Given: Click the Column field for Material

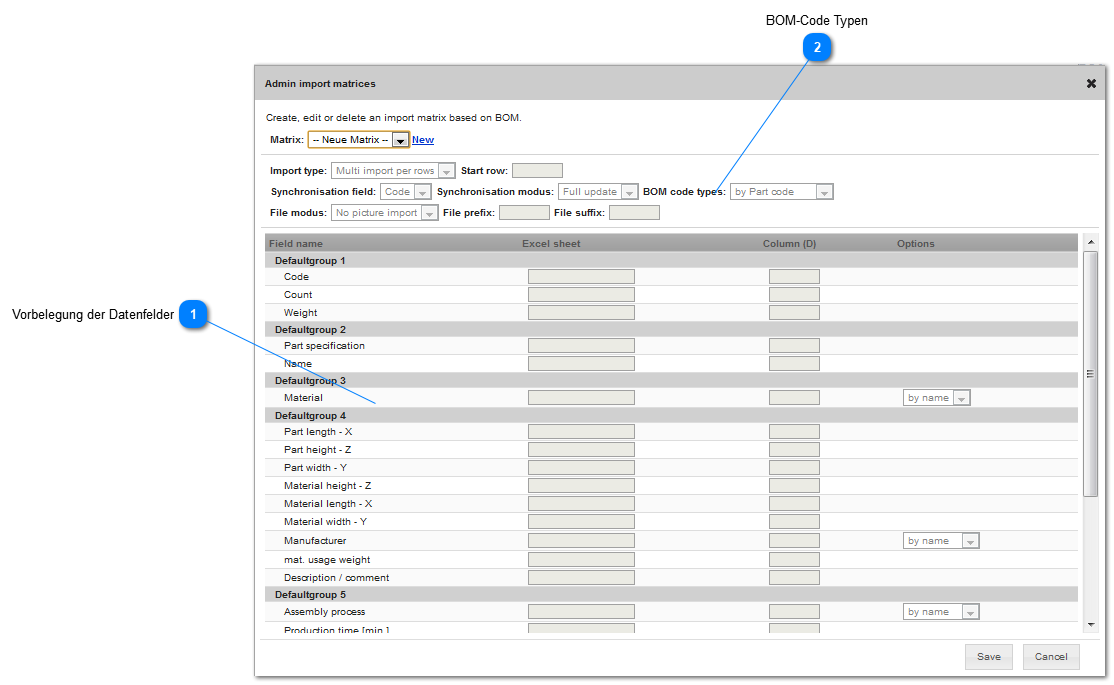Looking at the screenshot, I should tap(794, 398).
